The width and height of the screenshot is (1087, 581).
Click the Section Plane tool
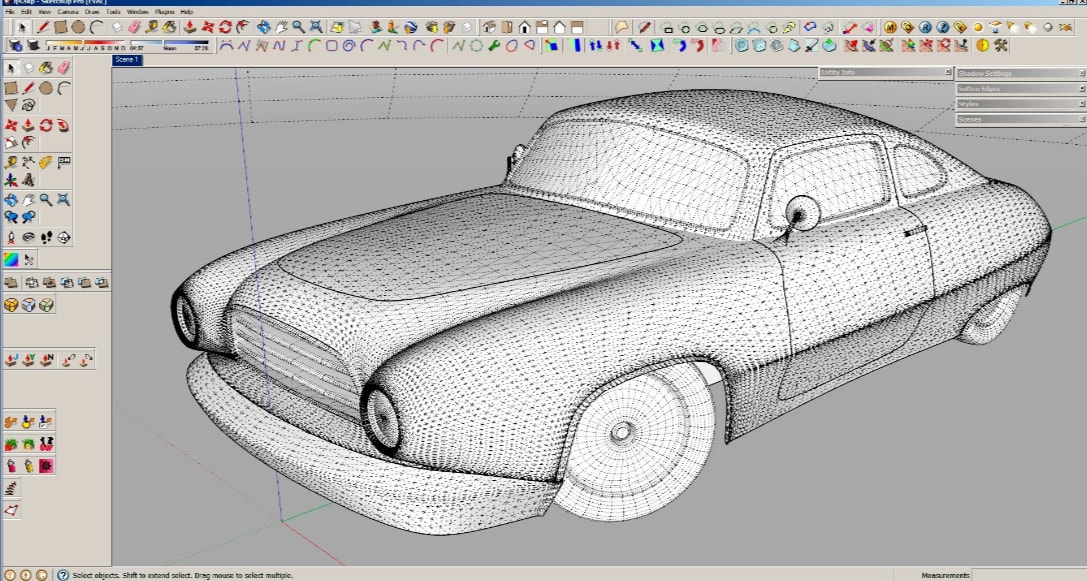[x=63, y=238]
